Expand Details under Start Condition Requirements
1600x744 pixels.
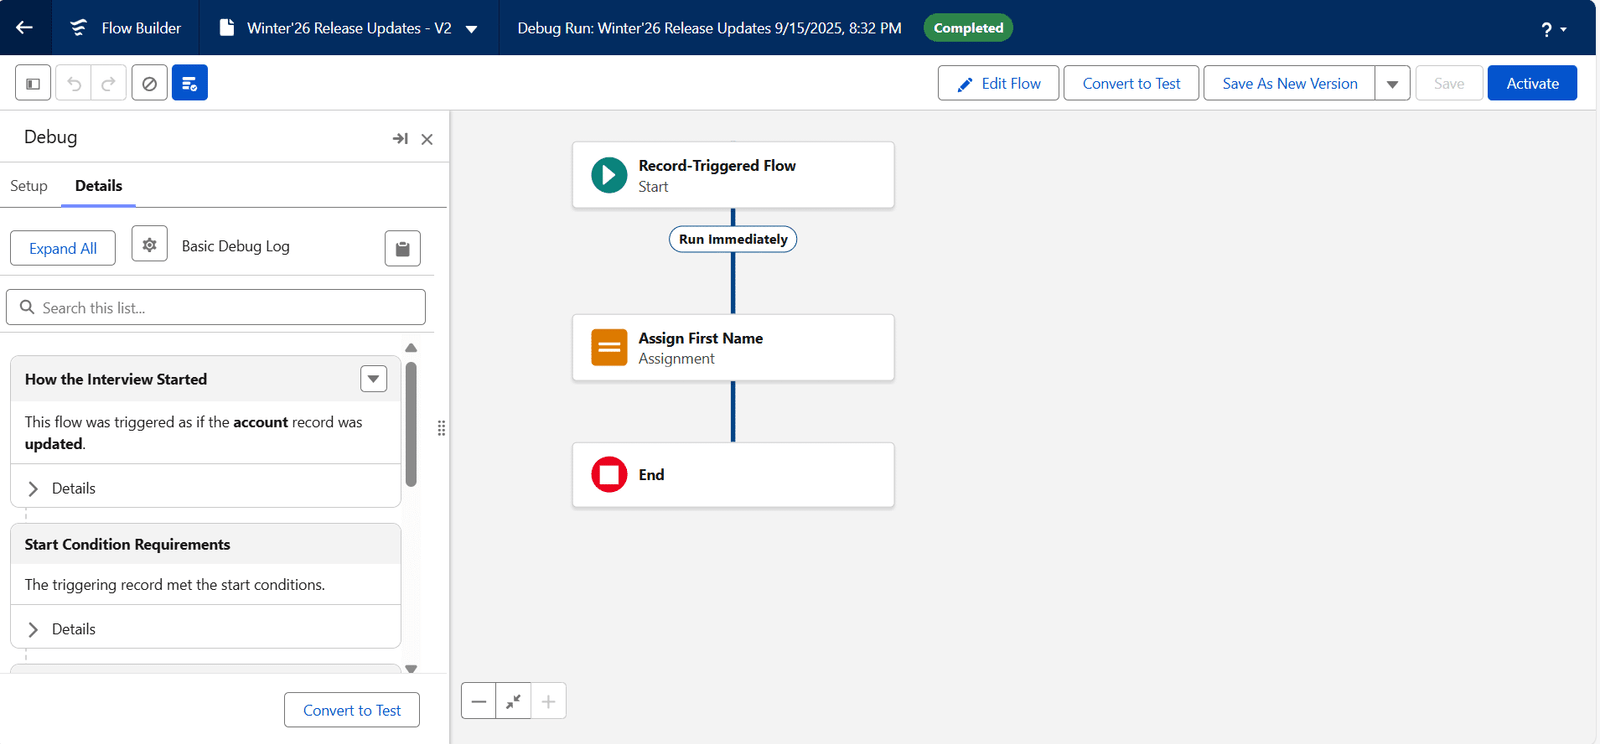(x=61, y=629)
